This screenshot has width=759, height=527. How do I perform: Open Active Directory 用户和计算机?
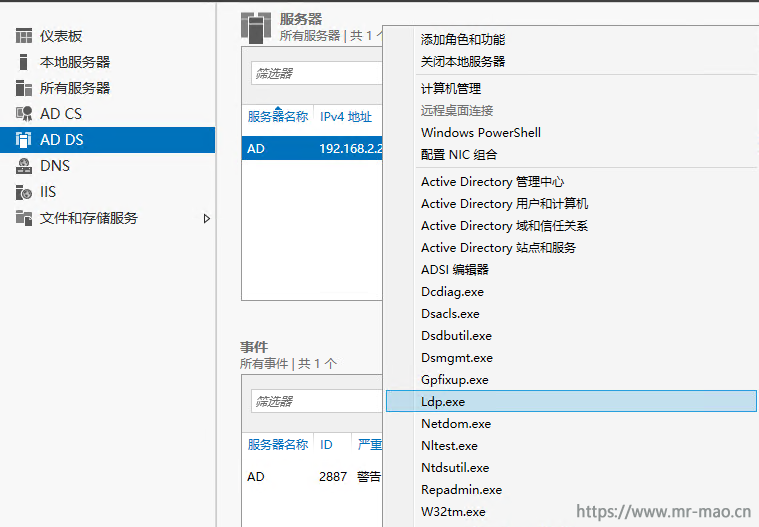(x=504, y=204)
